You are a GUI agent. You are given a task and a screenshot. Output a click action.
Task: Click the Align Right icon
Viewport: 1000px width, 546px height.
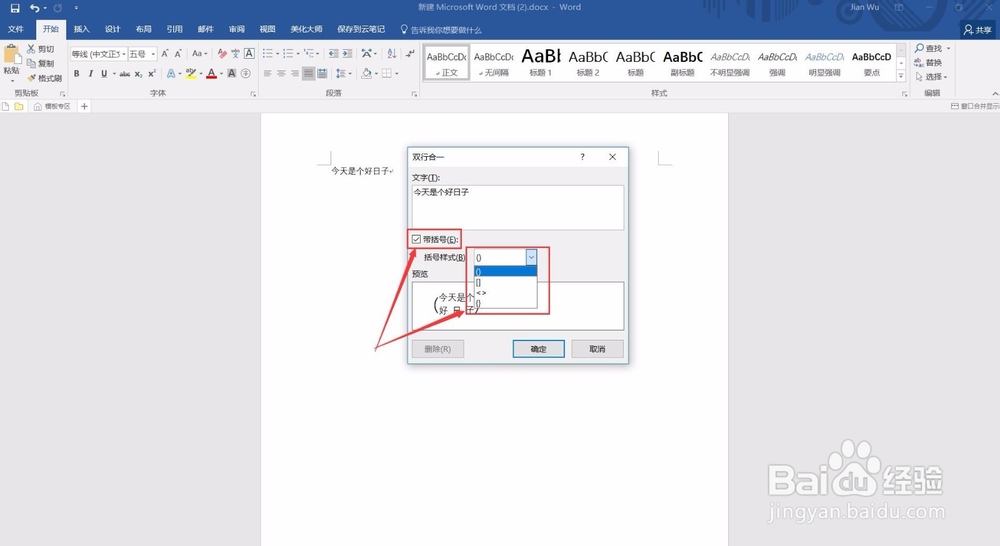click(x=295, y=73)
